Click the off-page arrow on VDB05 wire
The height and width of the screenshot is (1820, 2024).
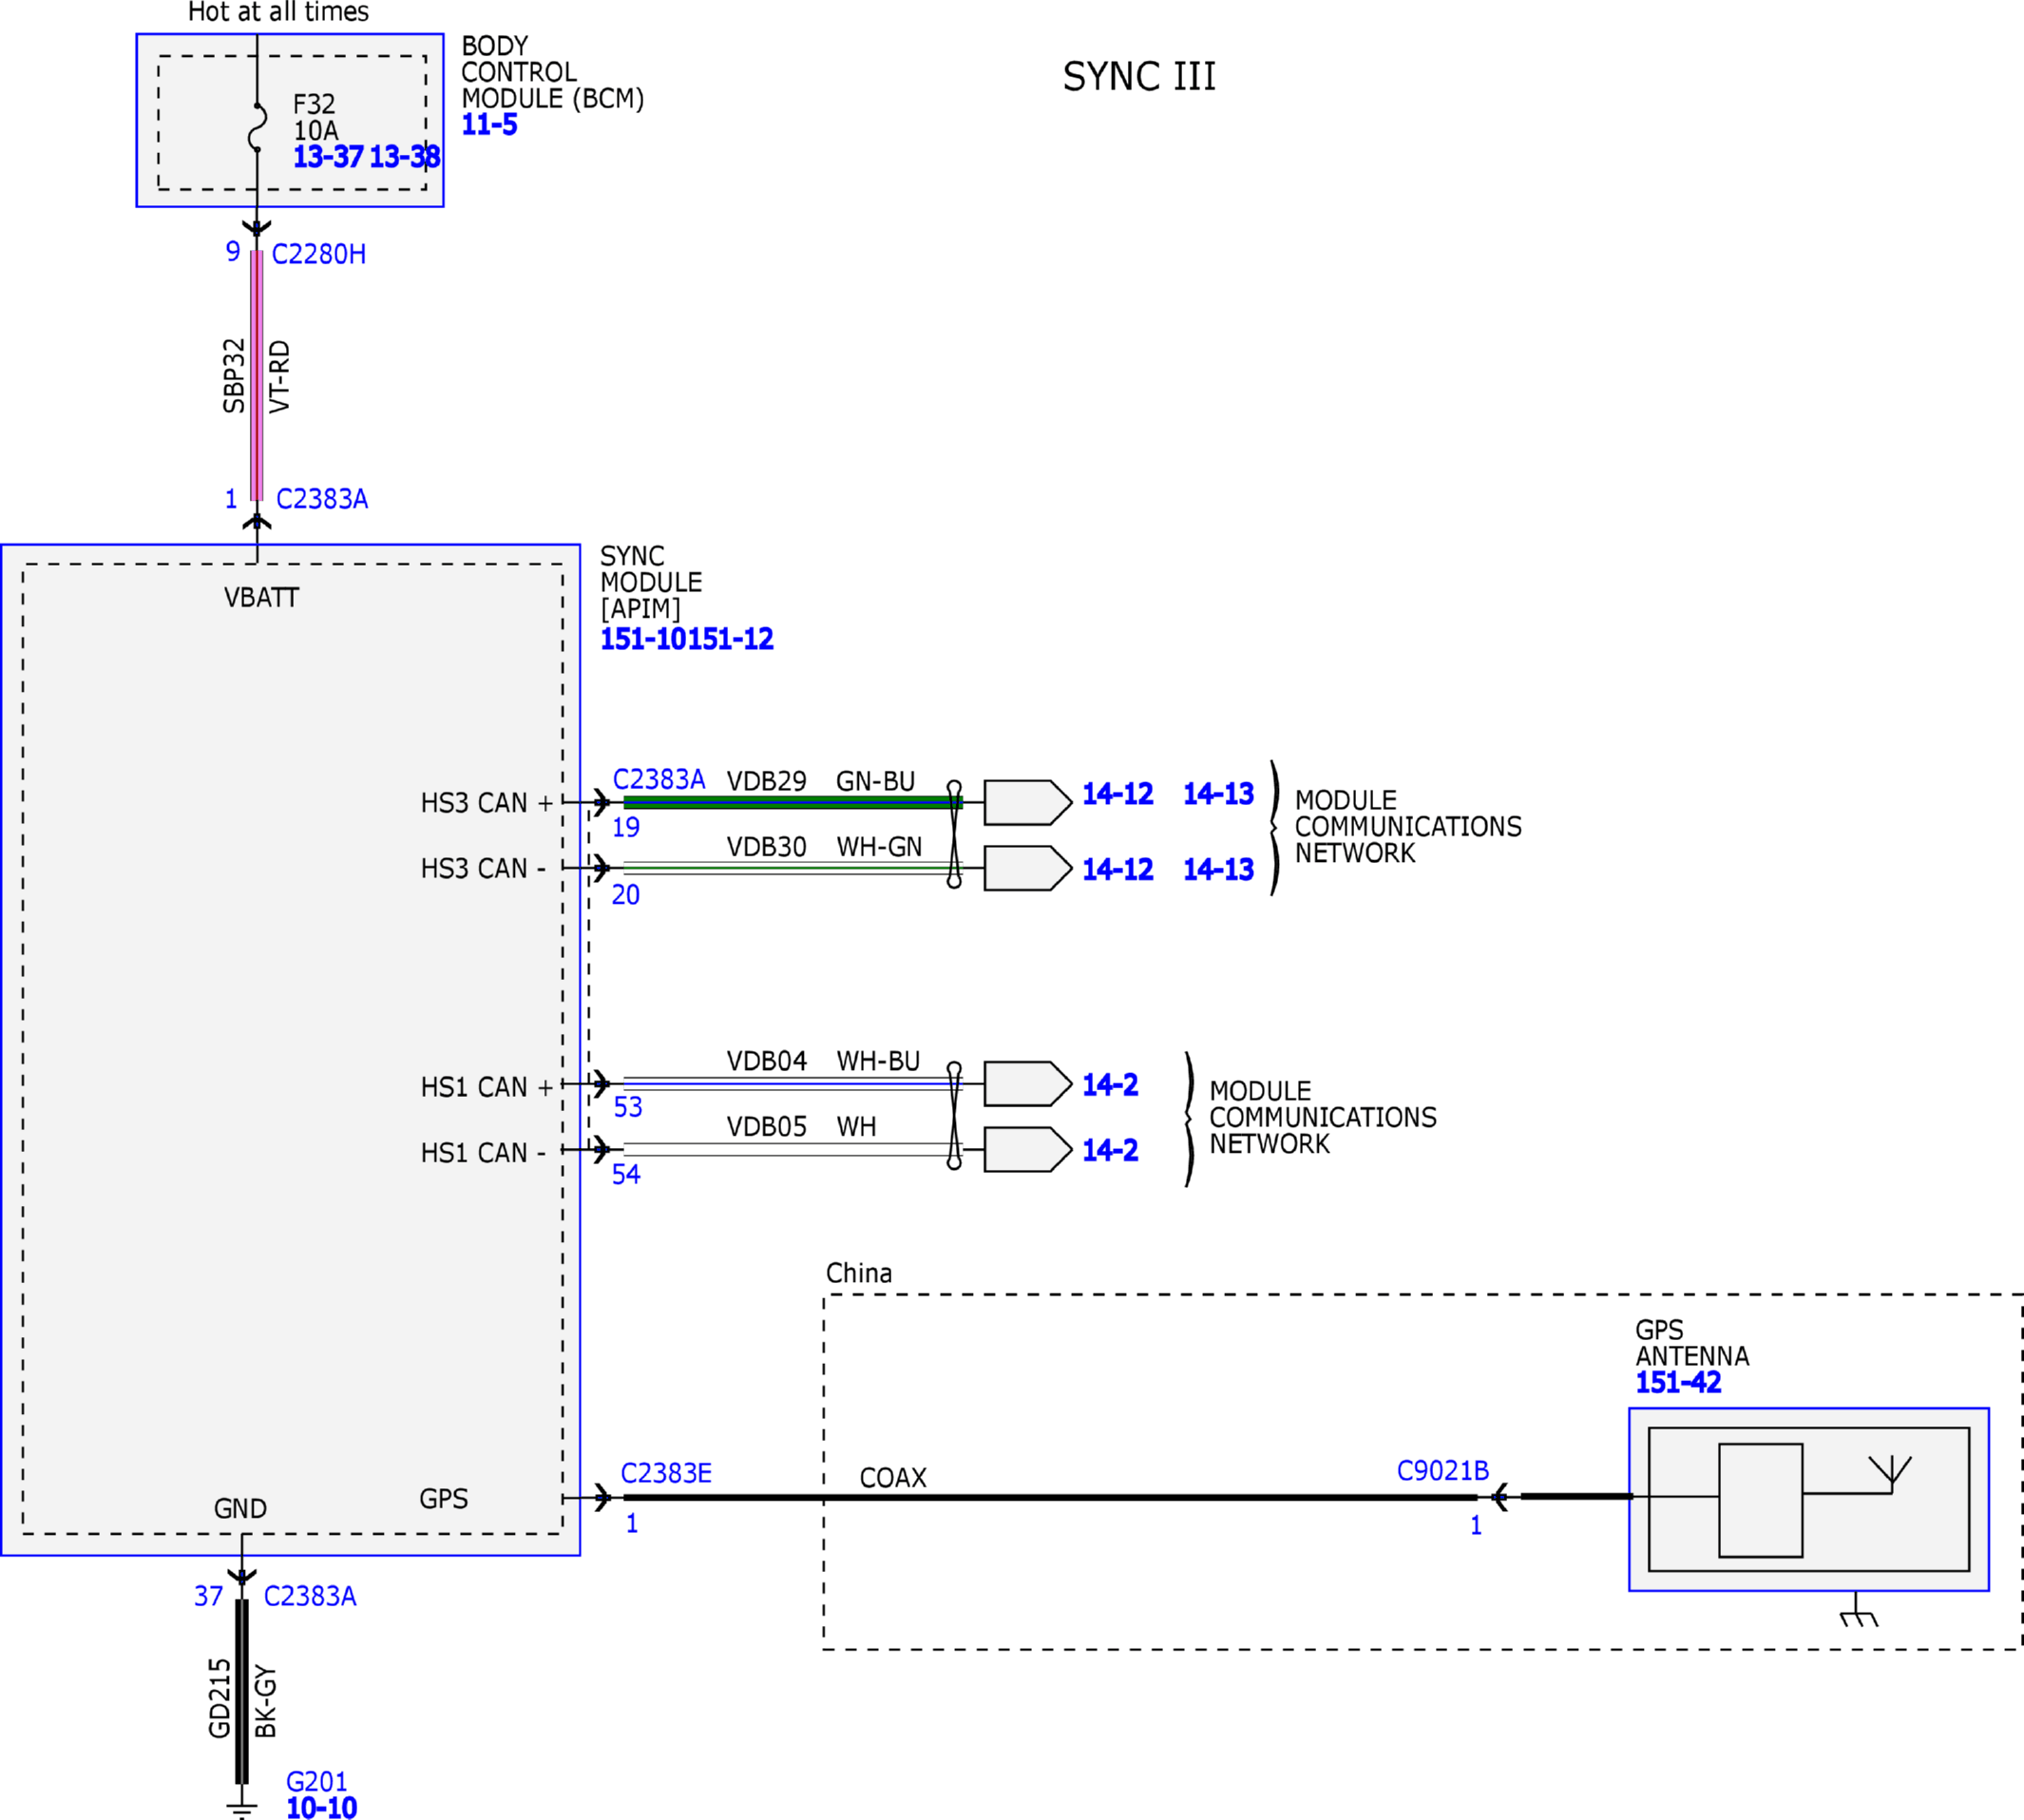[x=1027, y=1150]
